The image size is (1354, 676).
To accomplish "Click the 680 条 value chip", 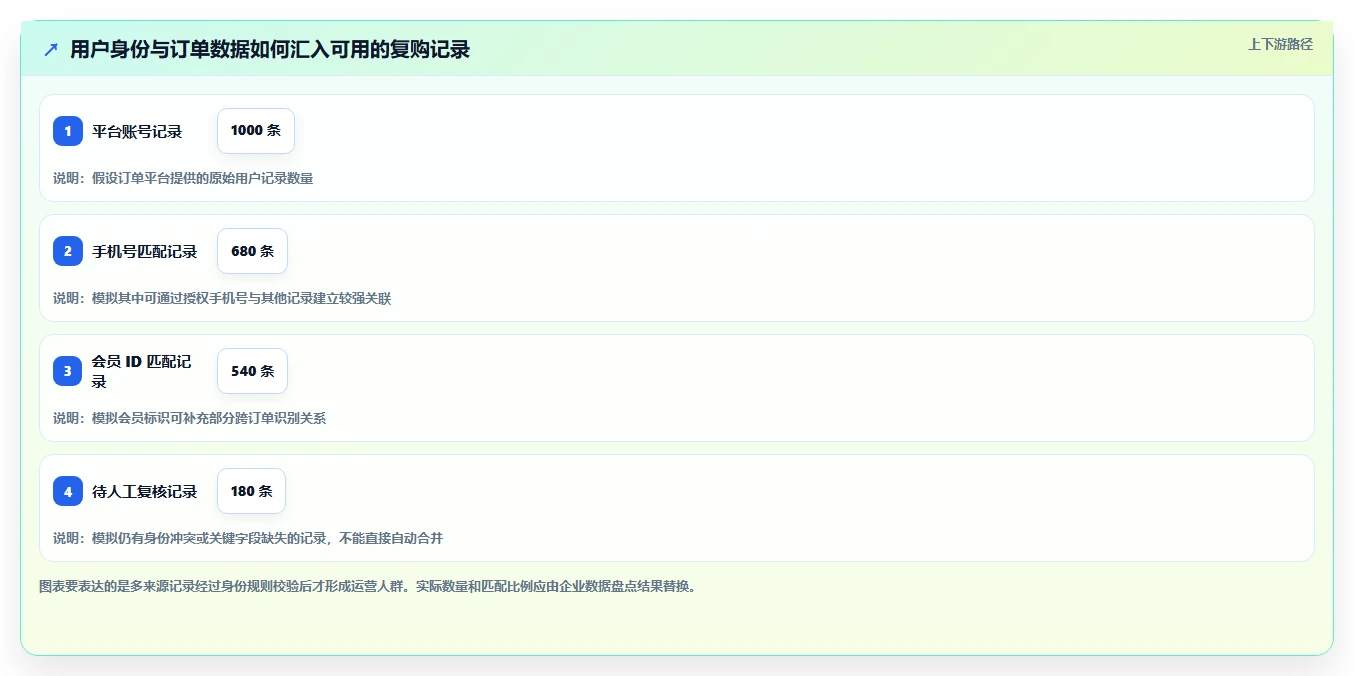I will point(252,251).
